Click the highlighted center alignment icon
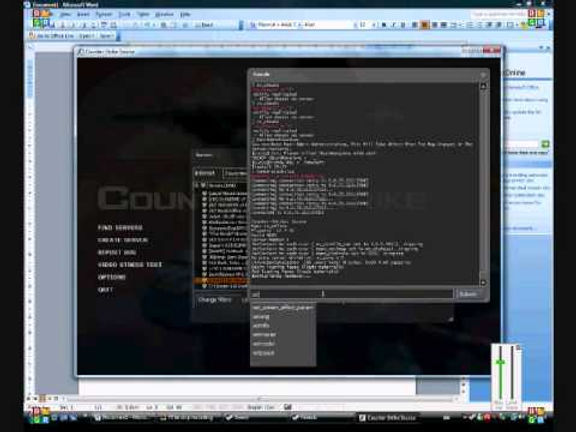Image resolution: width=576 pixels, height=432 pixels. pyautogui.click(x=425, y=25)
